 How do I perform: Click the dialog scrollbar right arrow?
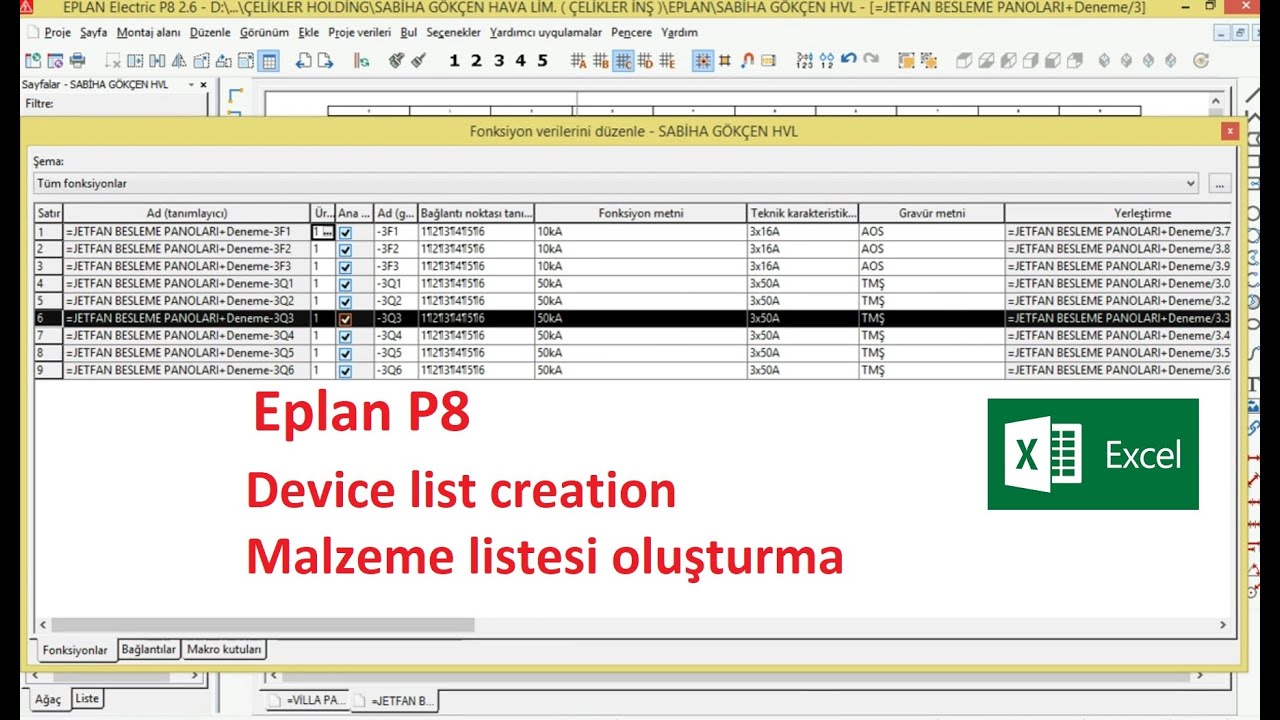[x=1222, y=625]
